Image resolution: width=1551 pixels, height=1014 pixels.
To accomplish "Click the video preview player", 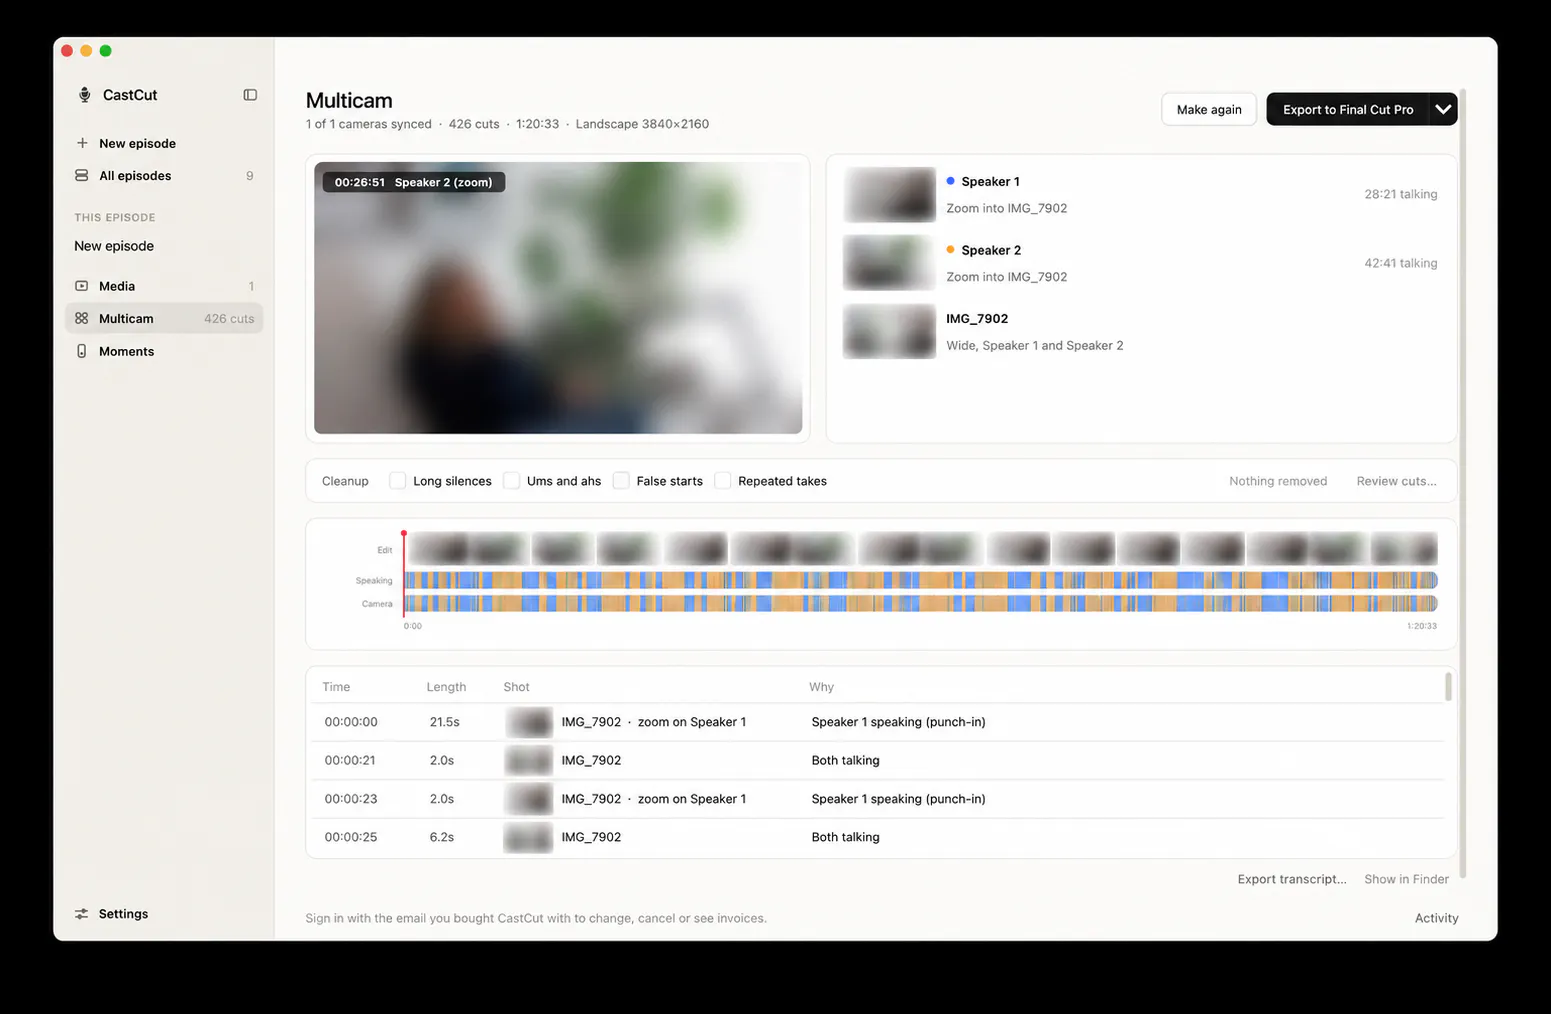I will pyautogui.click(x=558, y=298).
